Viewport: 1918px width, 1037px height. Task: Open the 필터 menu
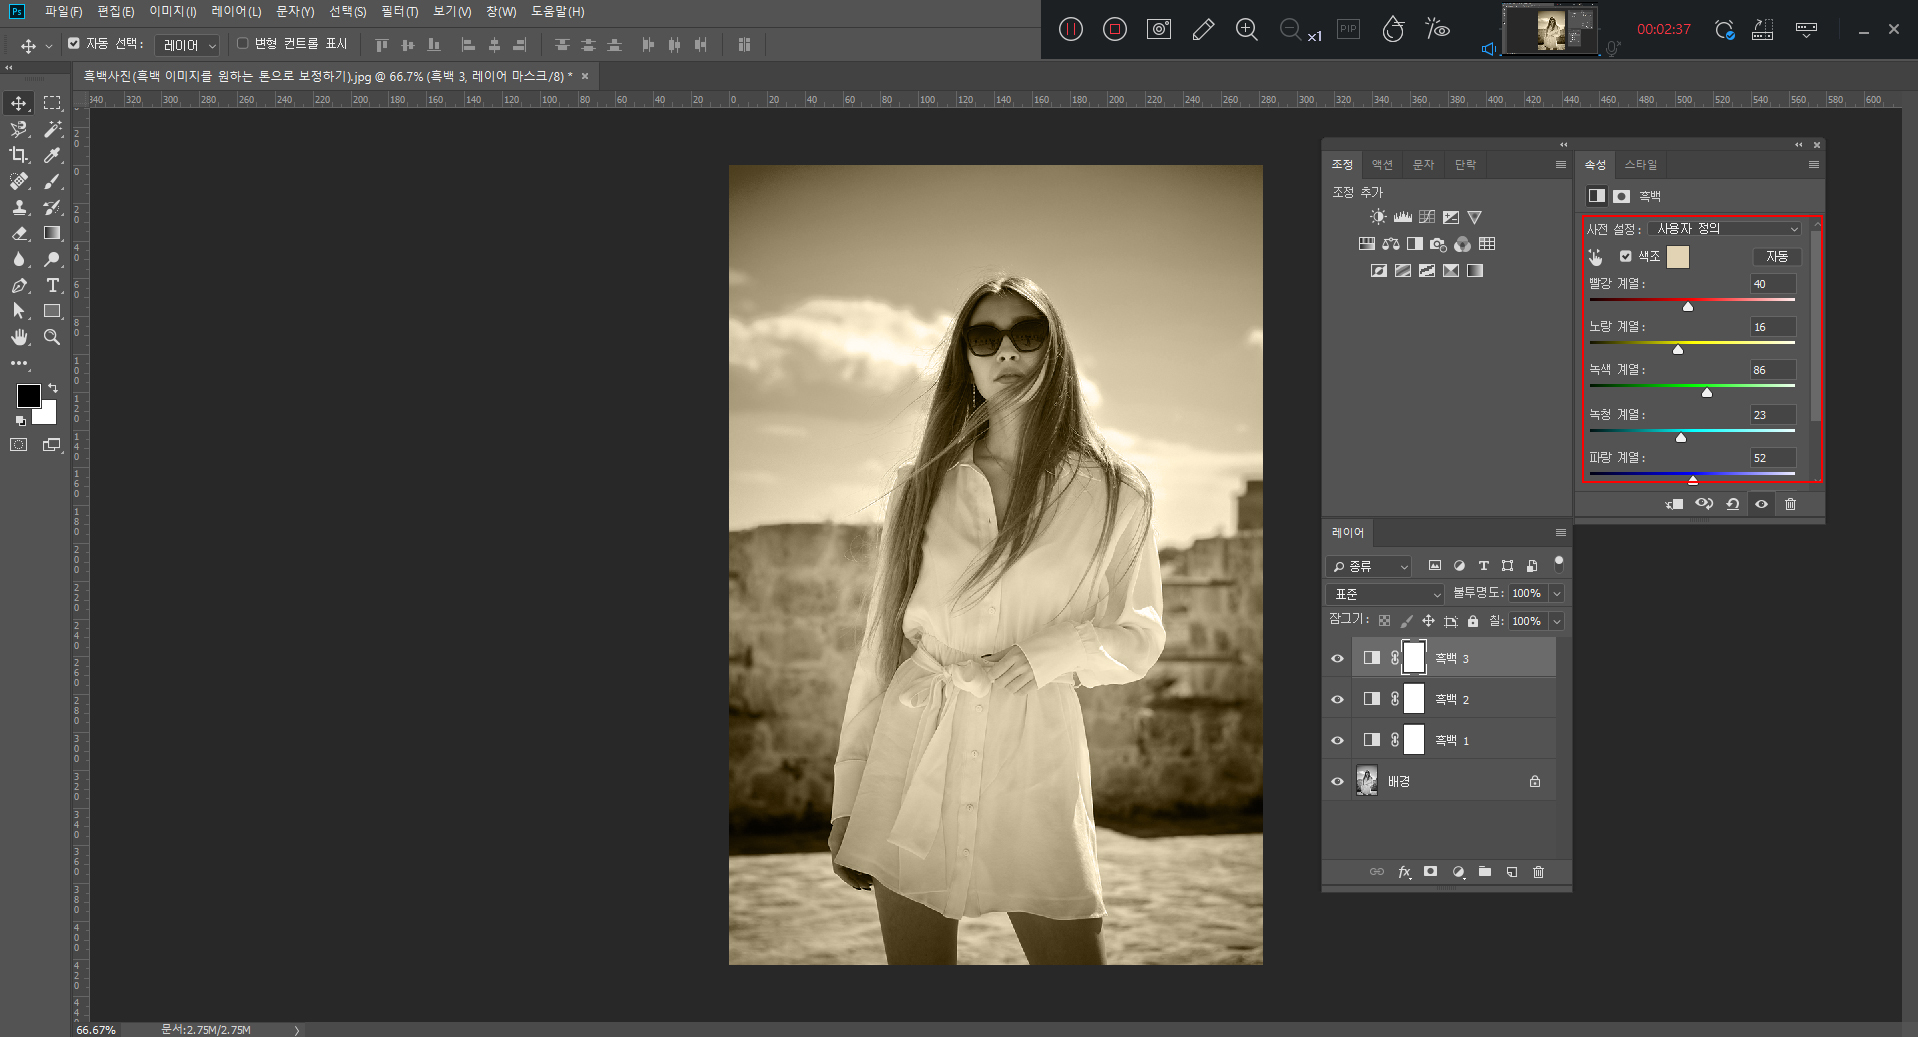tap(399, 12)
